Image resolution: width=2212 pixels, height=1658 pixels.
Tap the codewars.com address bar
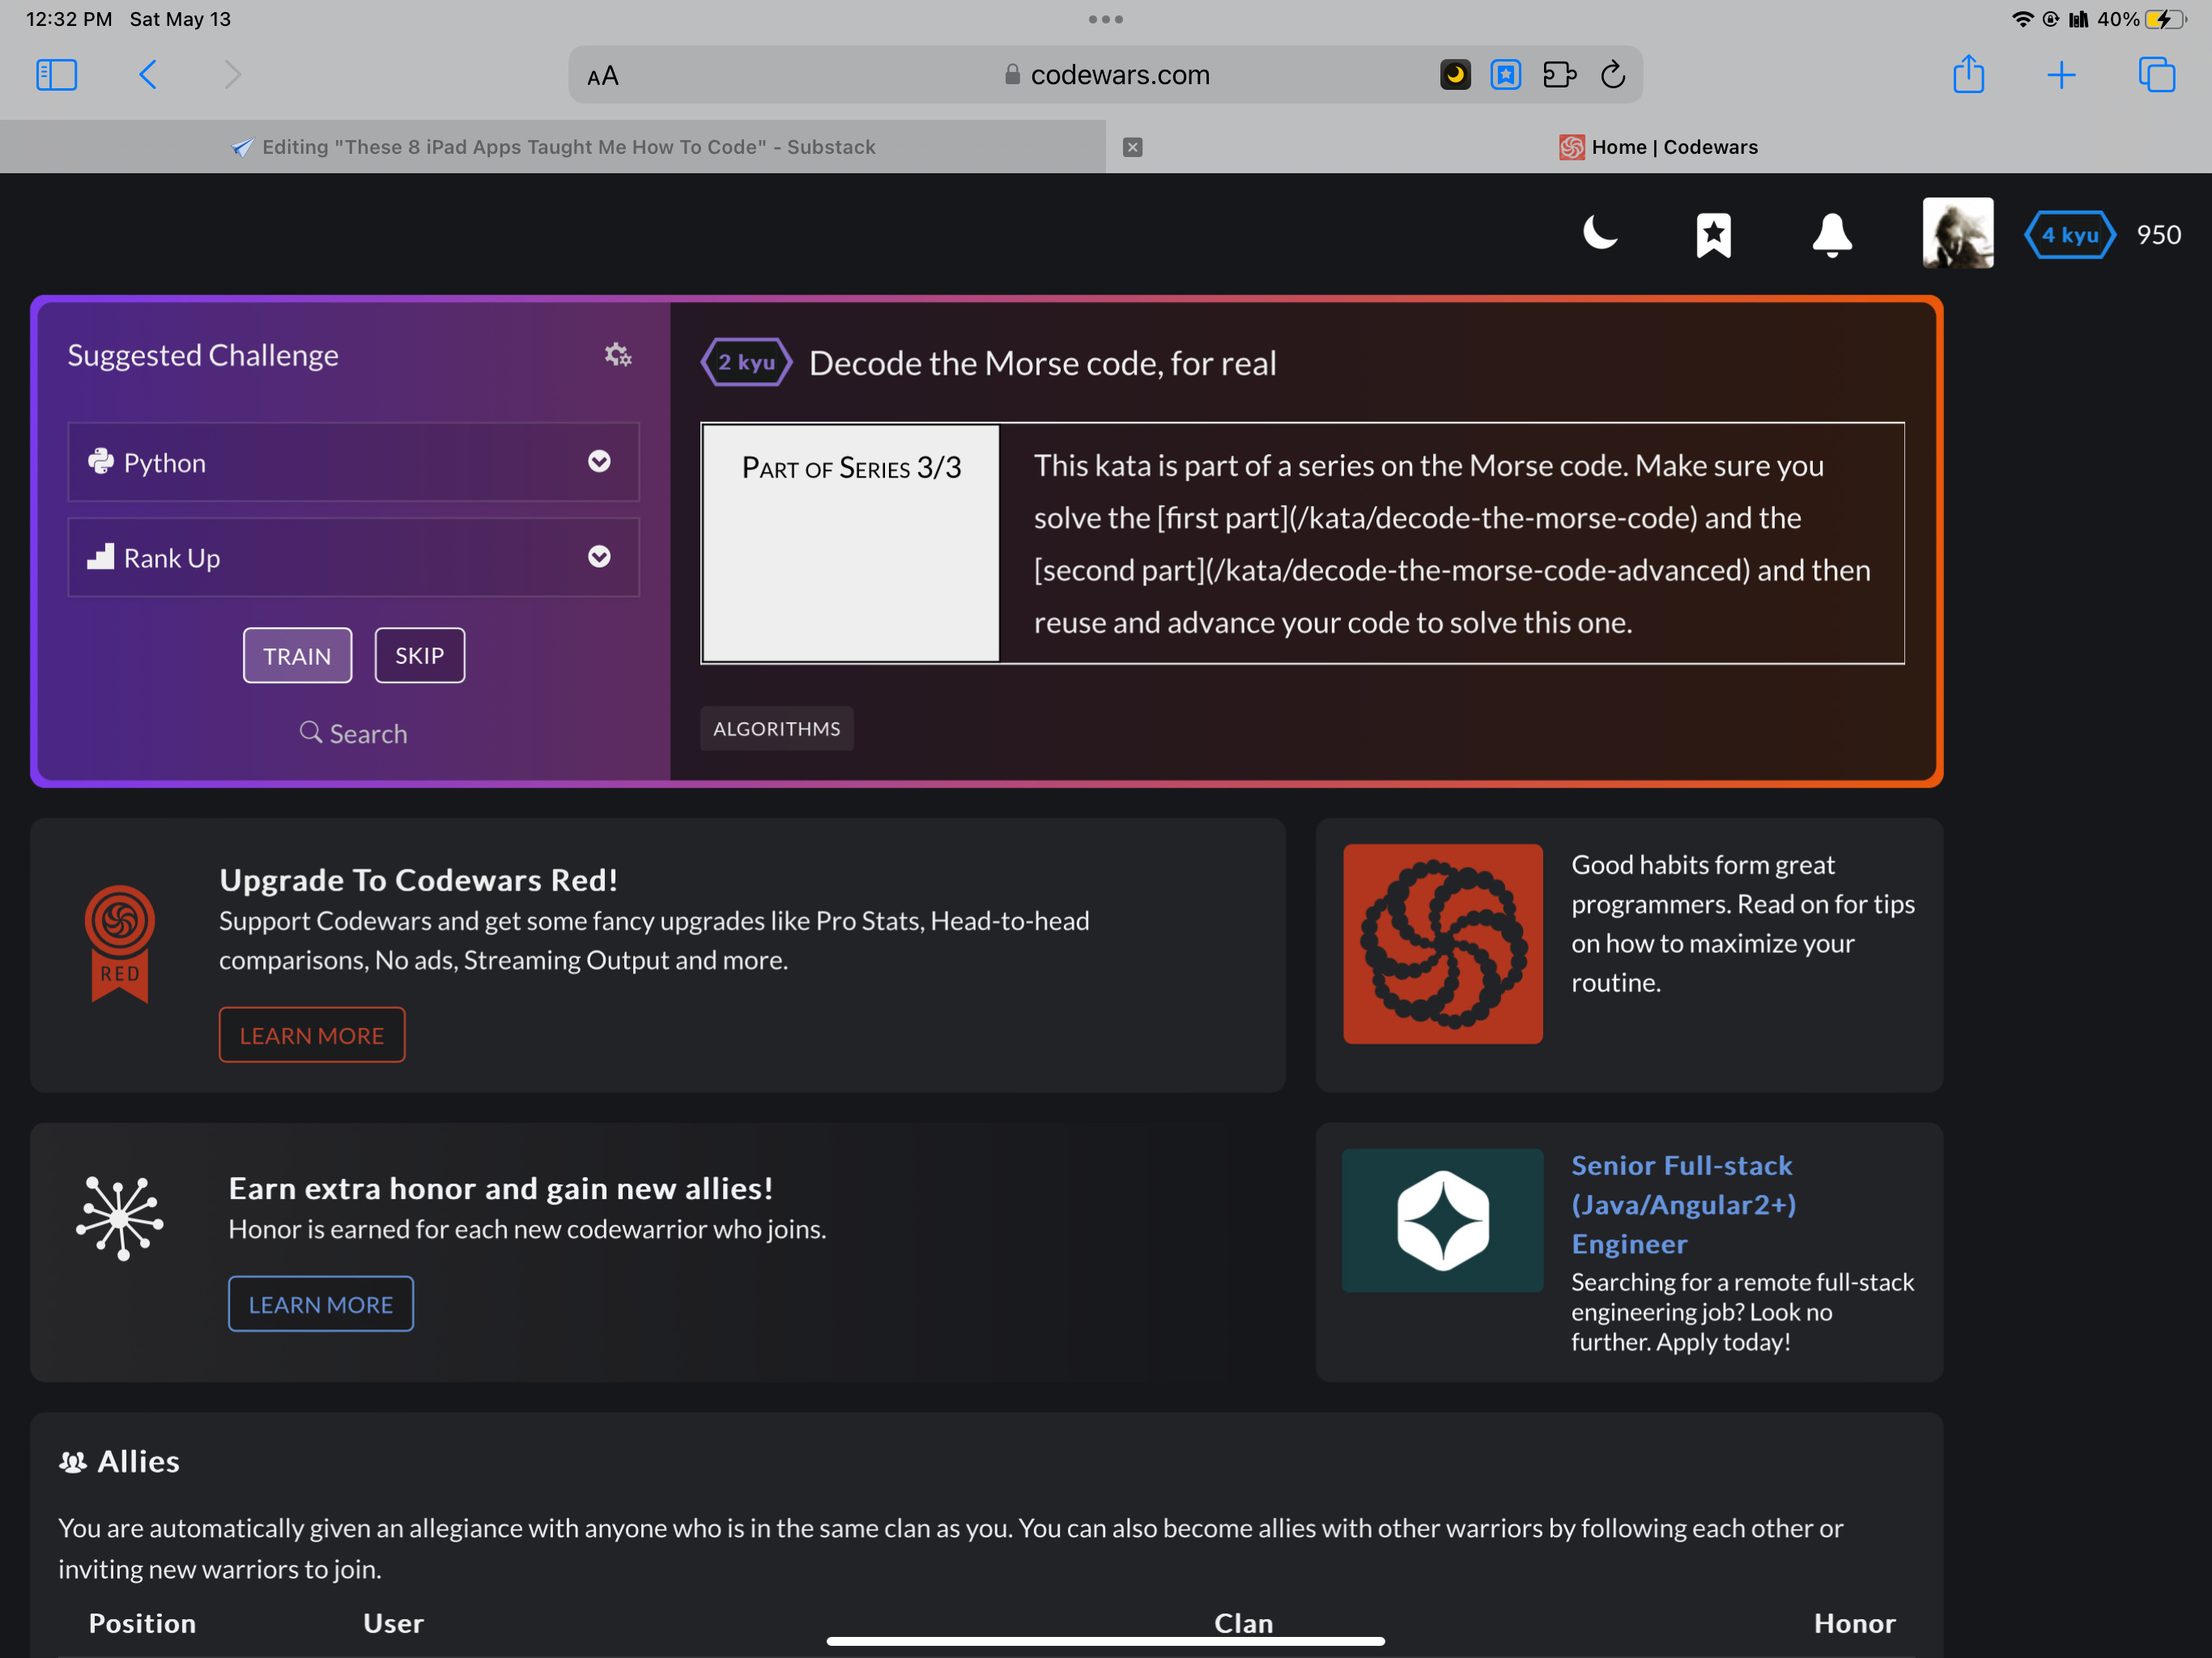click(1106, 75)
